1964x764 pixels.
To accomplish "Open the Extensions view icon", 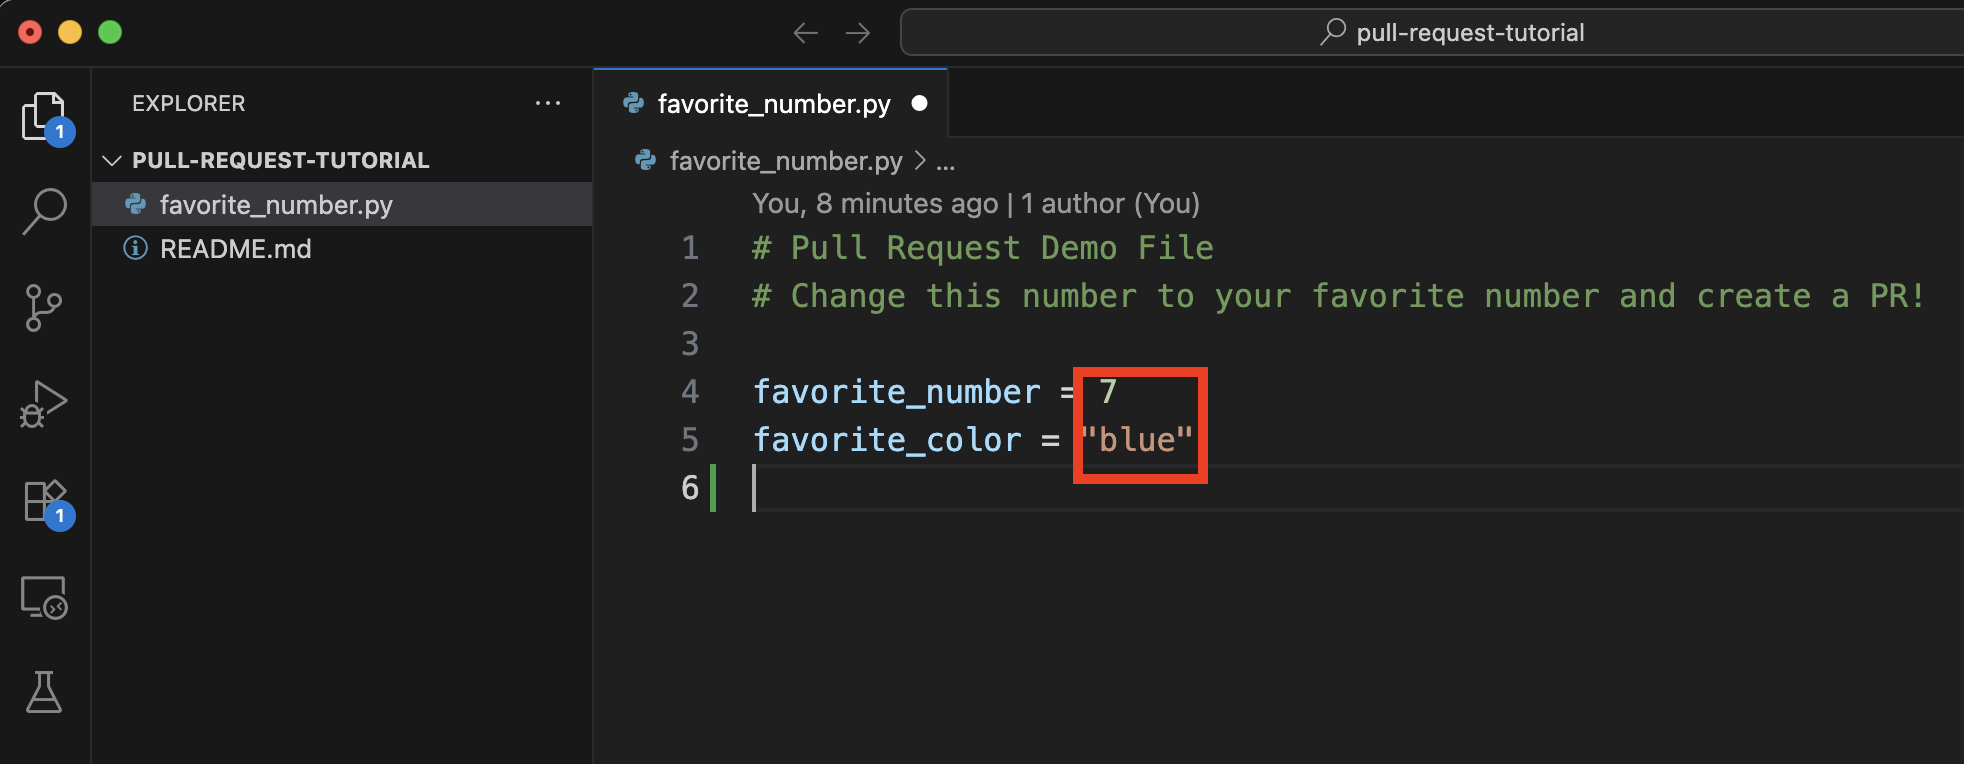I will 45,502.
